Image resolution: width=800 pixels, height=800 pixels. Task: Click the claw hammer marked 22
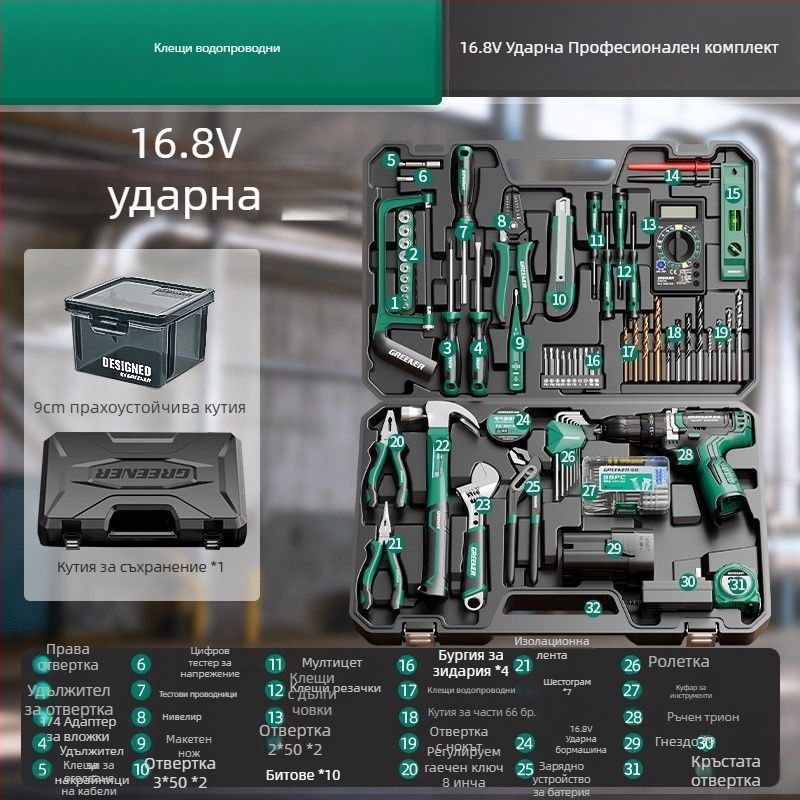tap(438, 500)
